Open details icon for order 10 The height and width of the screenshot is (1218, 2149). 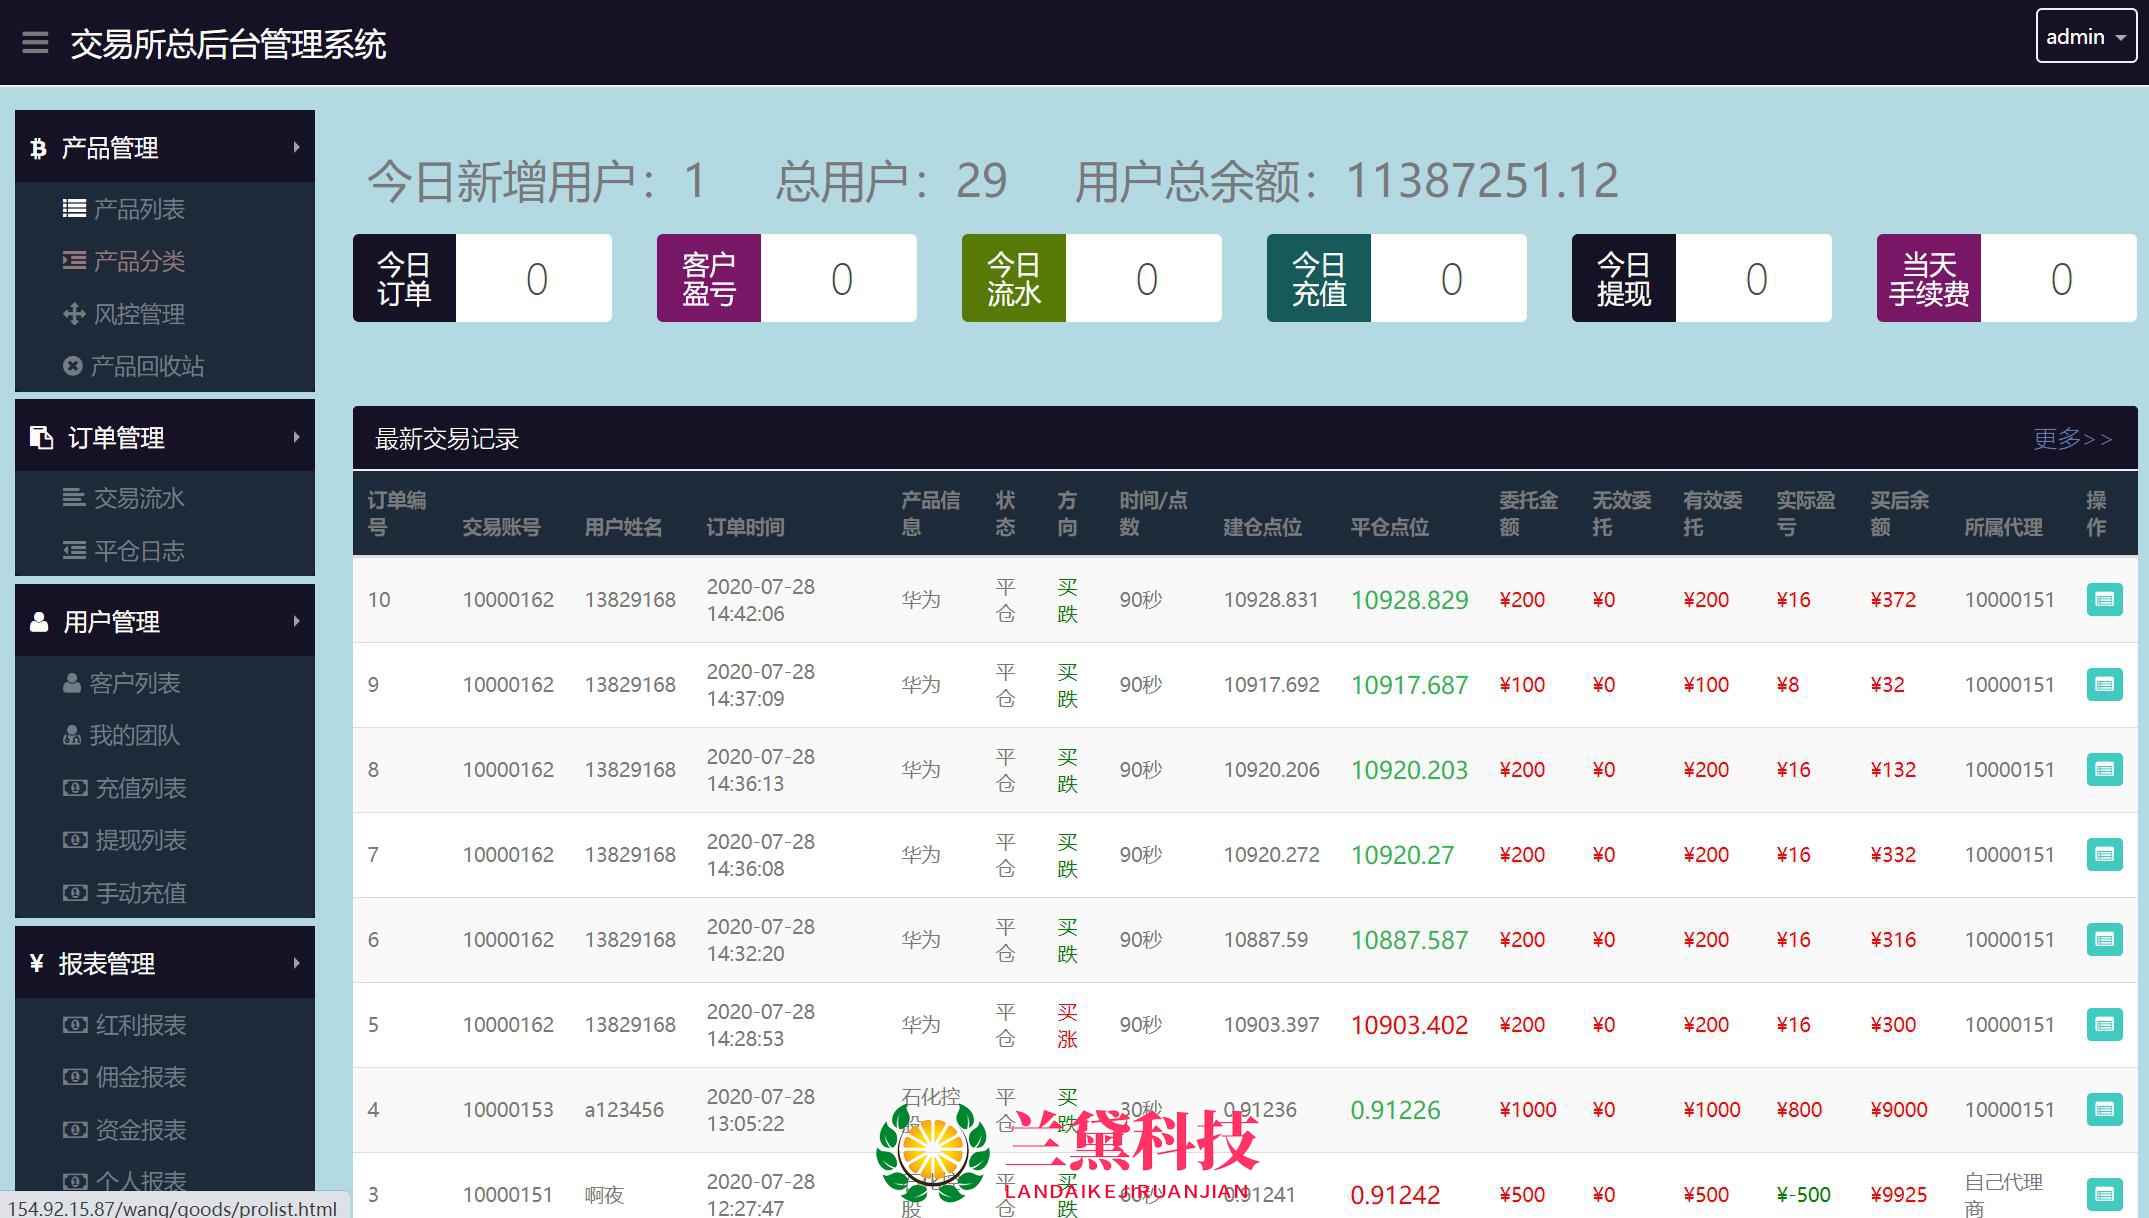(2104, 600)
